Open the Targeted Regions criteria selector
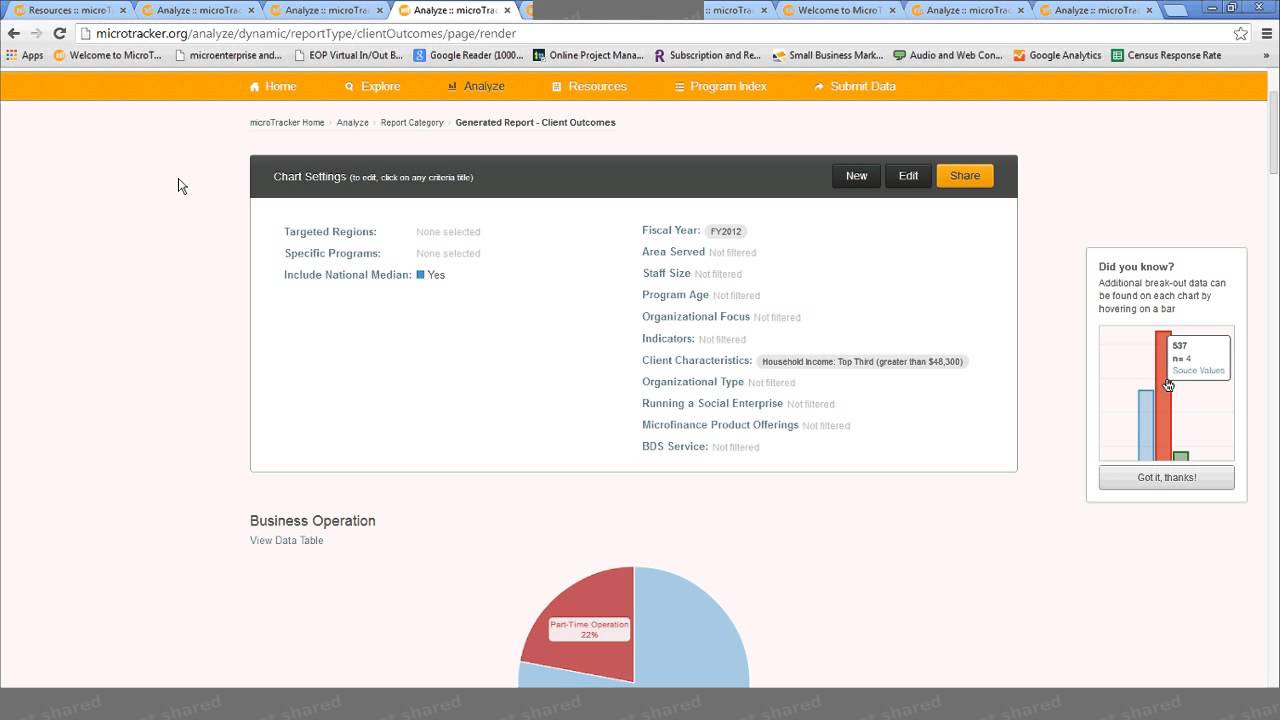1280x720 pixels. click(330, 232)
